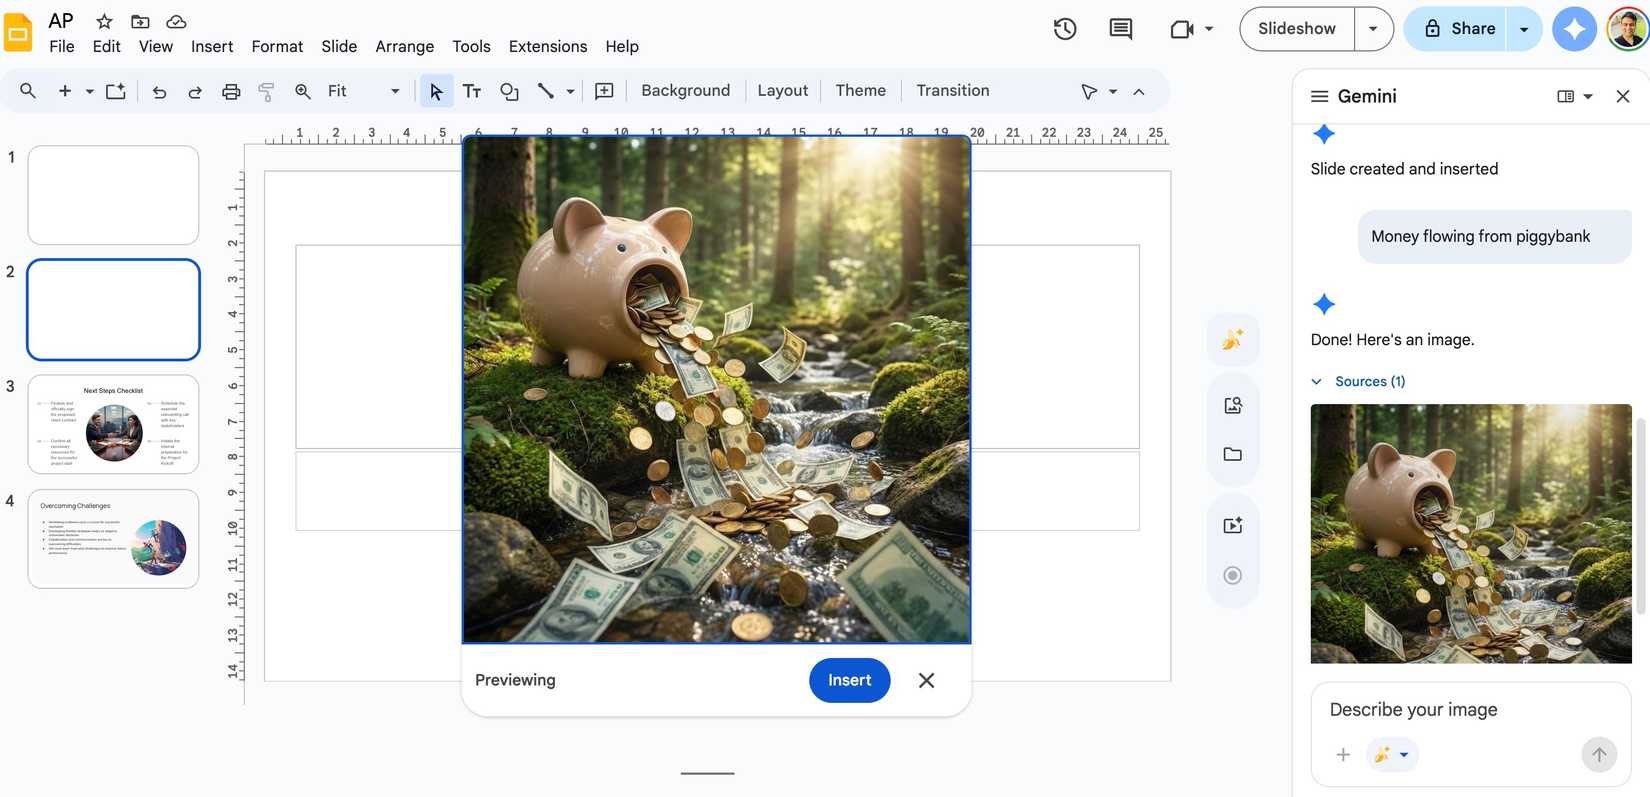Click the insert template slide icon

[116, 91]
